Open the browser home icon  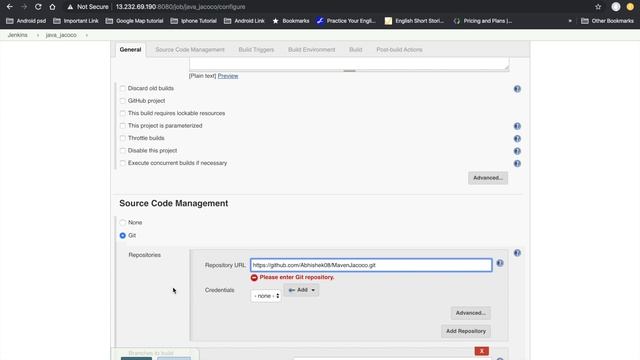pos(52,7)
